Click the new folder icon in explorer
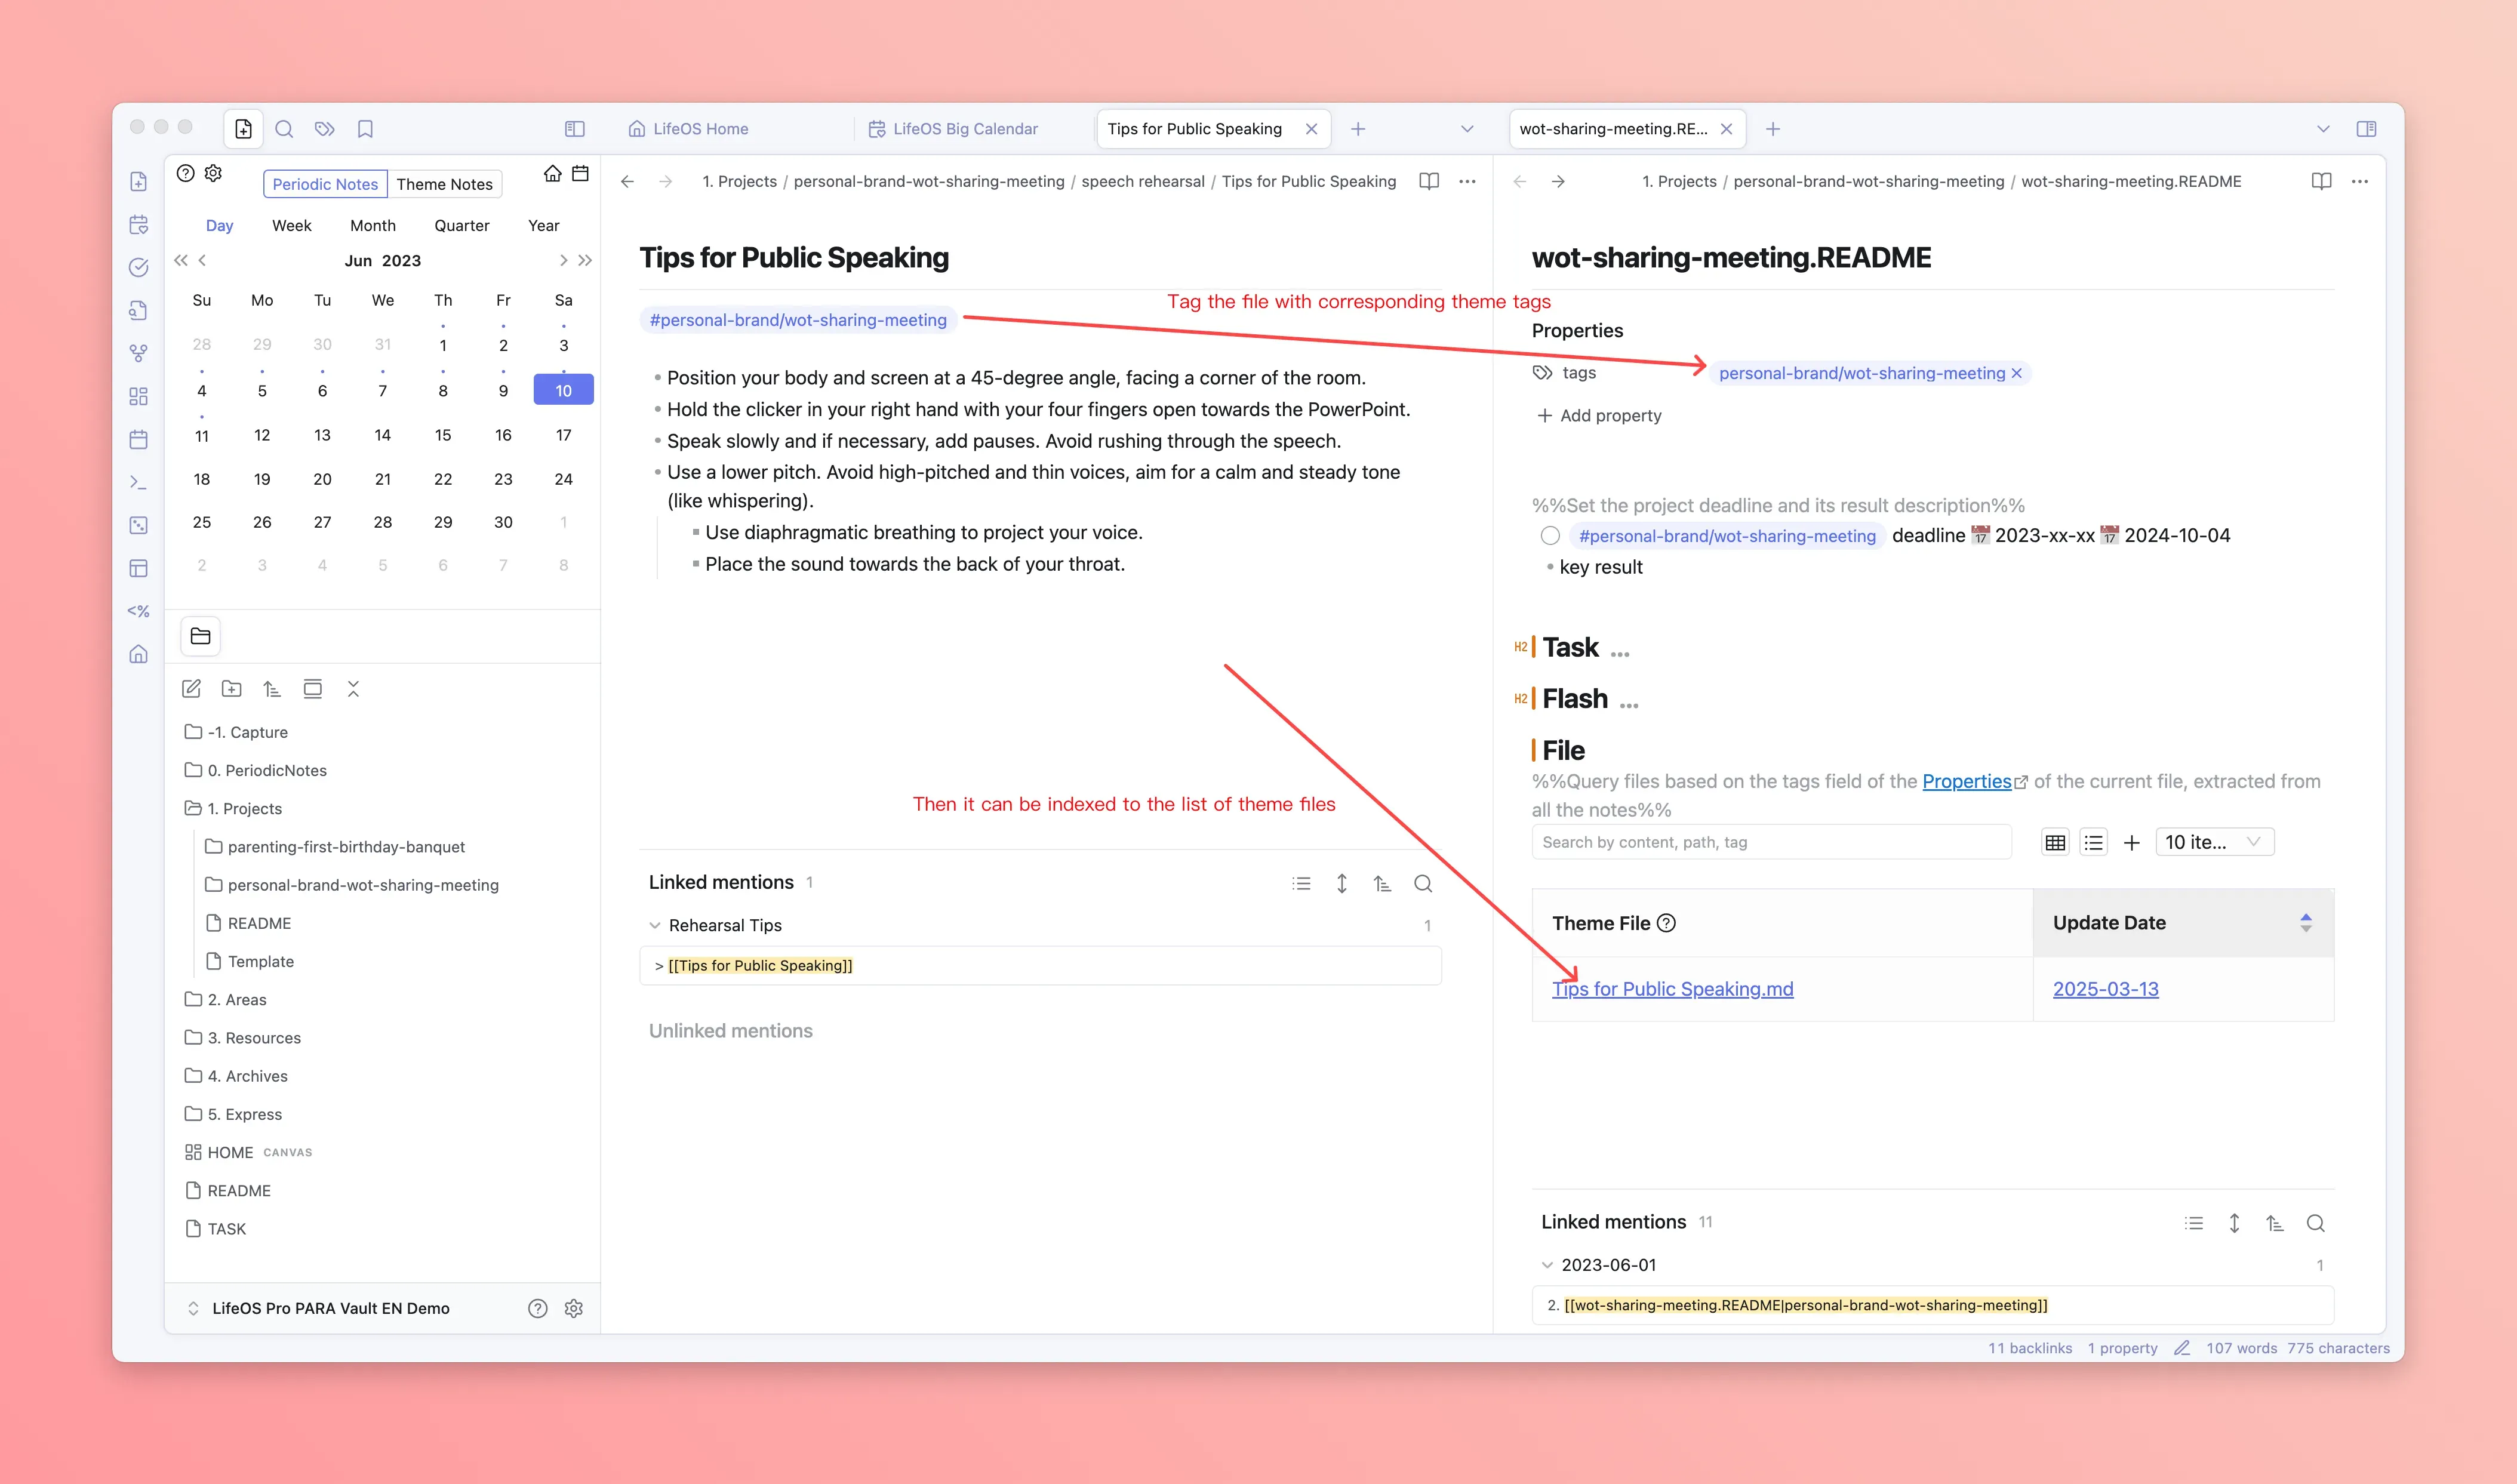Viewport: 2517px width, 1484px height. coord(231,689)
